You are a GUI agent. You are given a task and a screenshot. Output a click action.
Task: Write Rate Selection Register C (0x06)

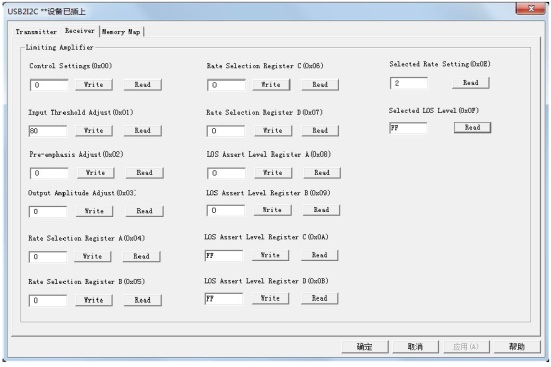point(271,85)
